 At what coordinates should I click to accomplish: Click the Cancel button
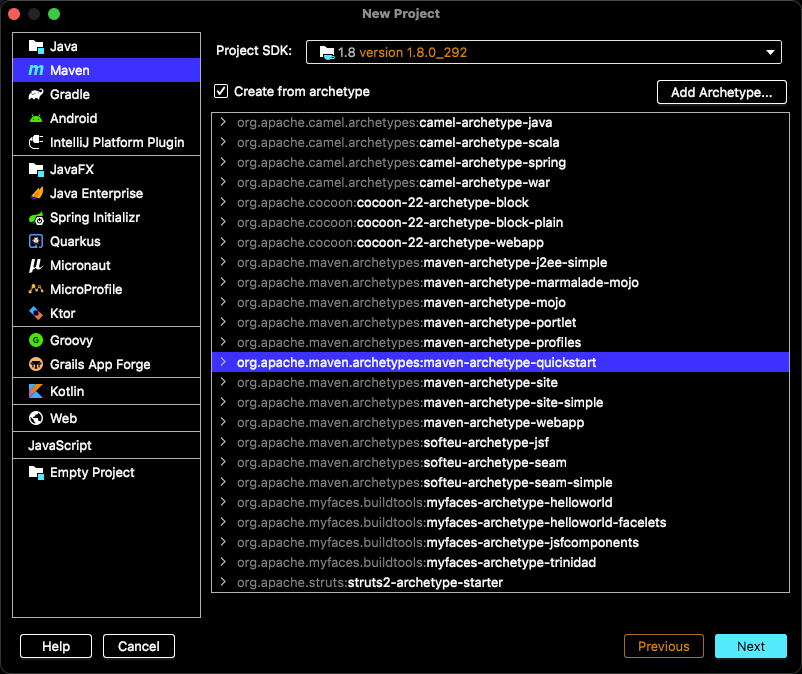coord(139,646)
